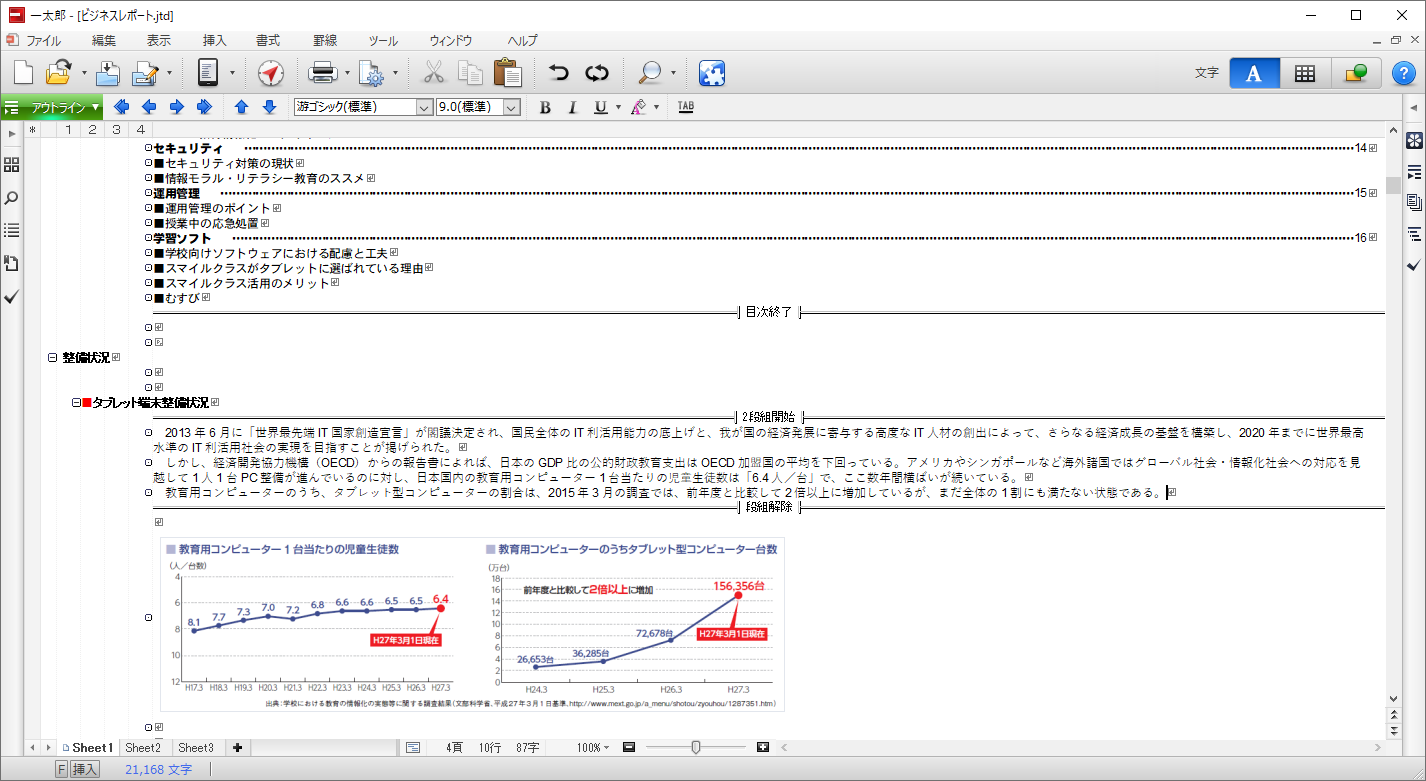Open the 書式 menu
Image resolution: width=1426 pixels, height=781 pixels.
268,41
